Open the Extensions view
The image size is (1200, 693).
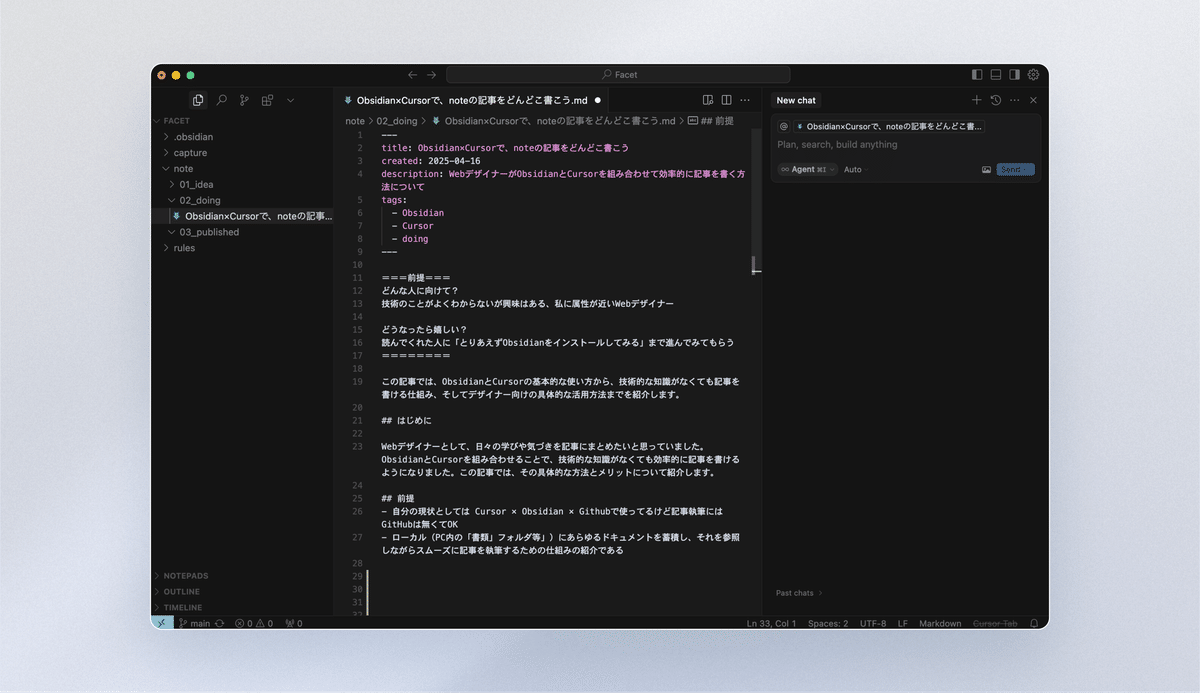pos(266,100)
